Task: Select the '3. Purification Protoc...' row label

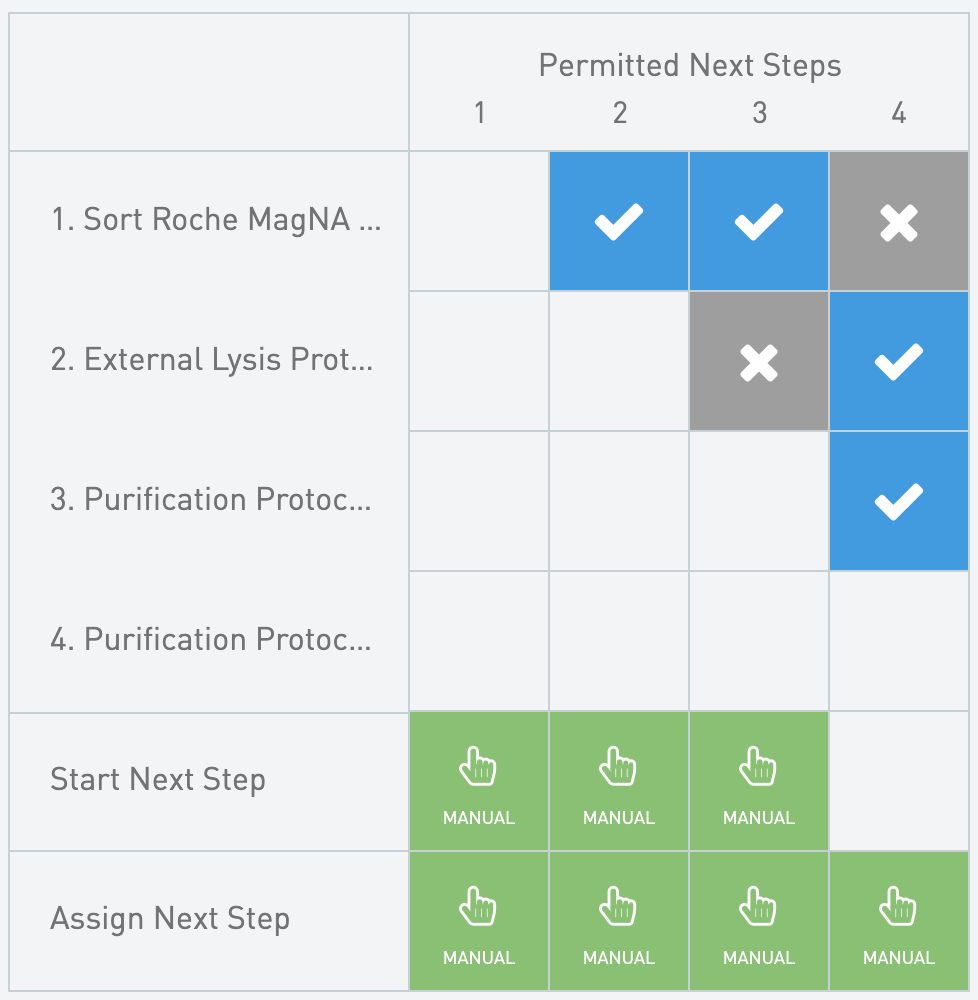Action: tap(211, 499)
